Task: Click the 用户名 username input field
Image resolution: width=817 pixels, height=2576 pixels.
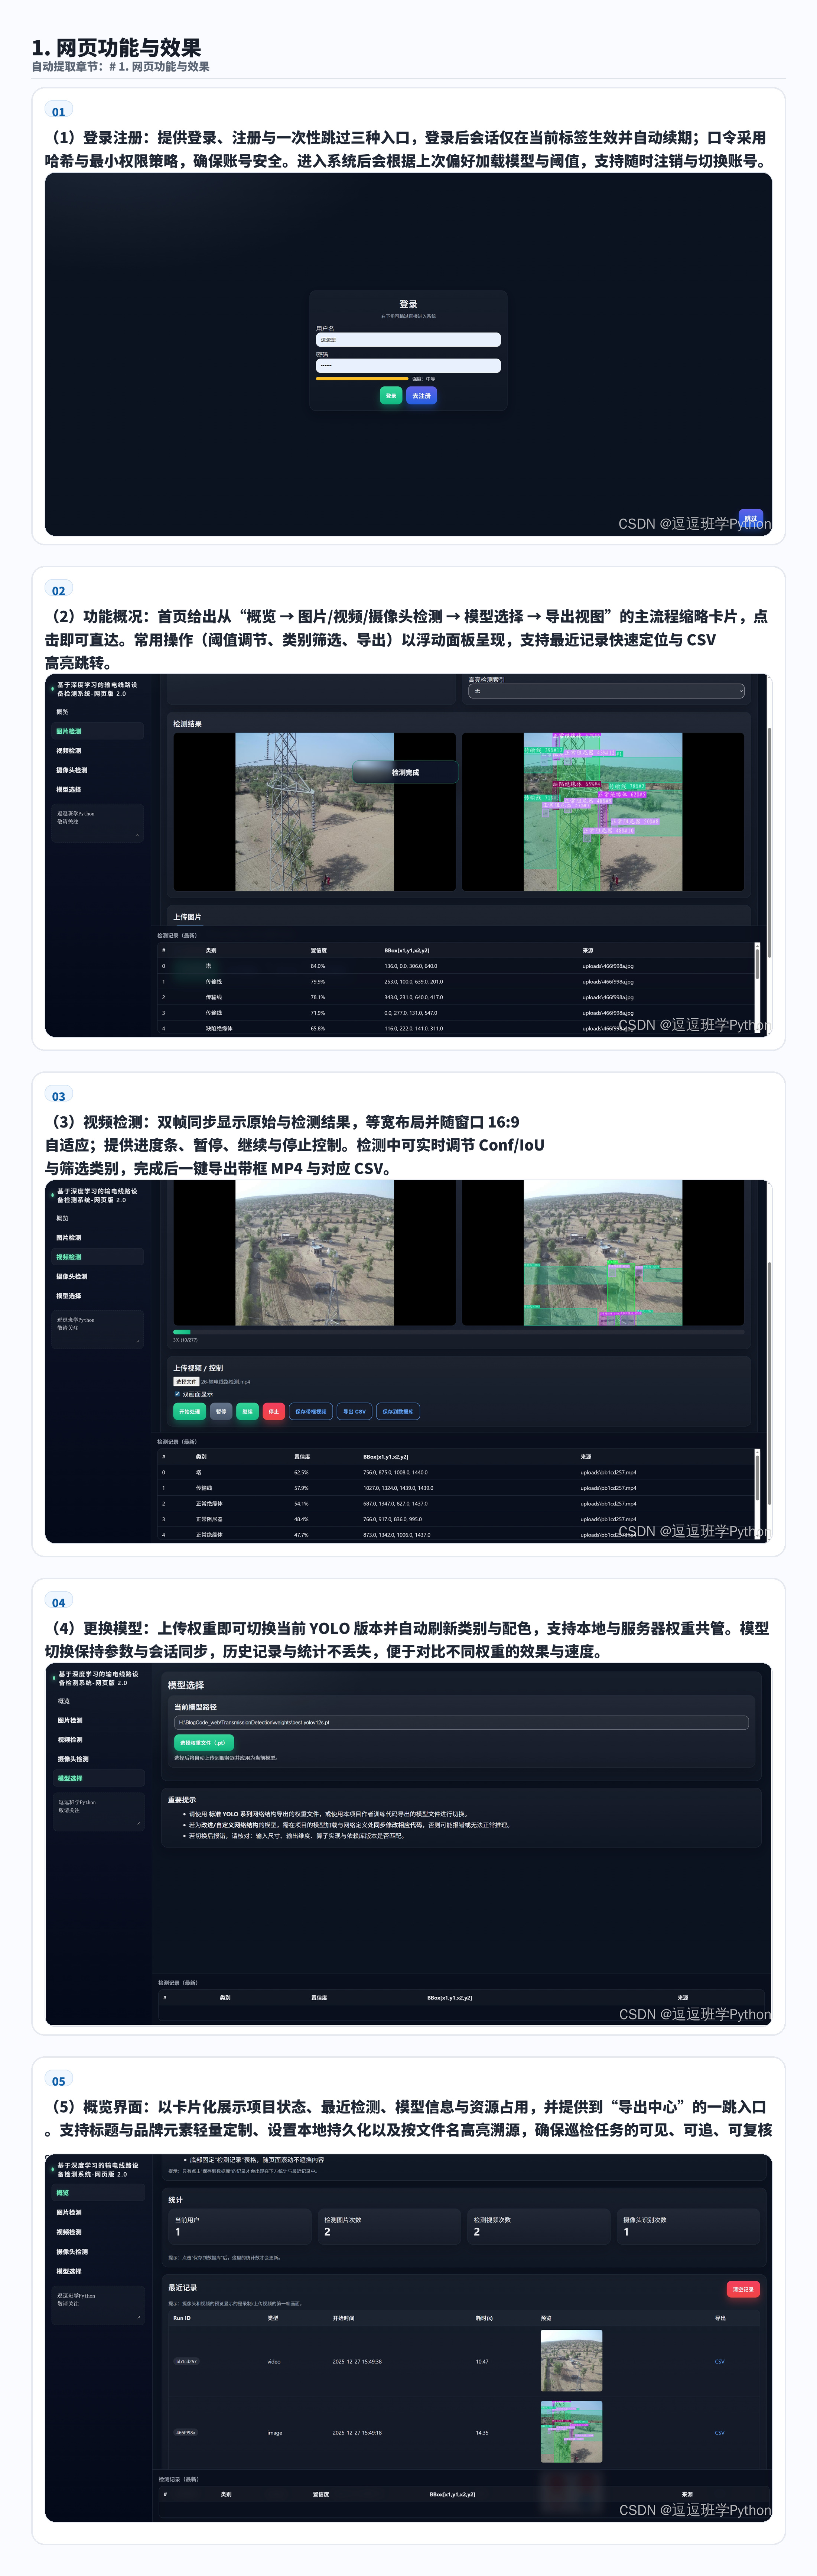Action: click(408, 340)
